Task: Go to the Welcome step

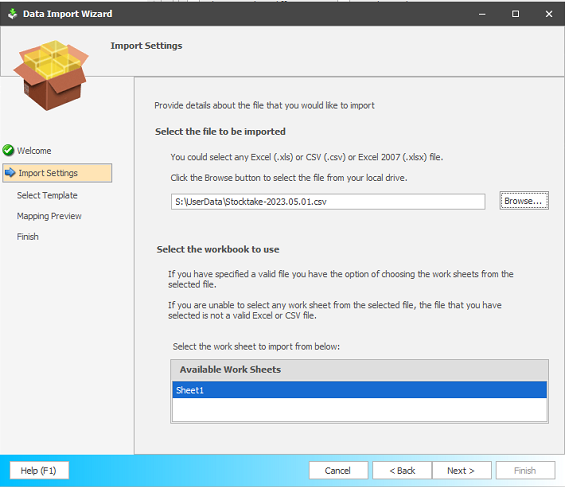Action: pos(34,151)
